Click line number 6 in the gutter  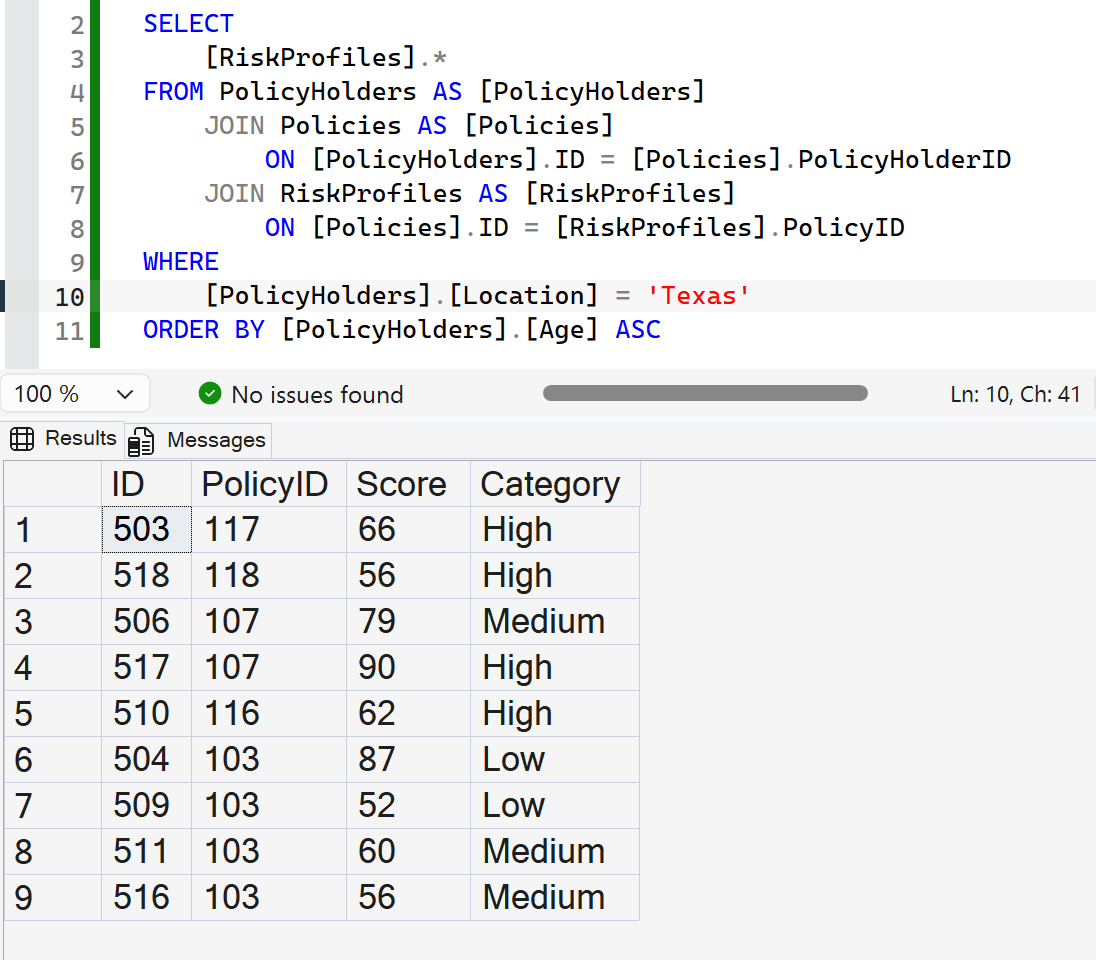(77, 162)
